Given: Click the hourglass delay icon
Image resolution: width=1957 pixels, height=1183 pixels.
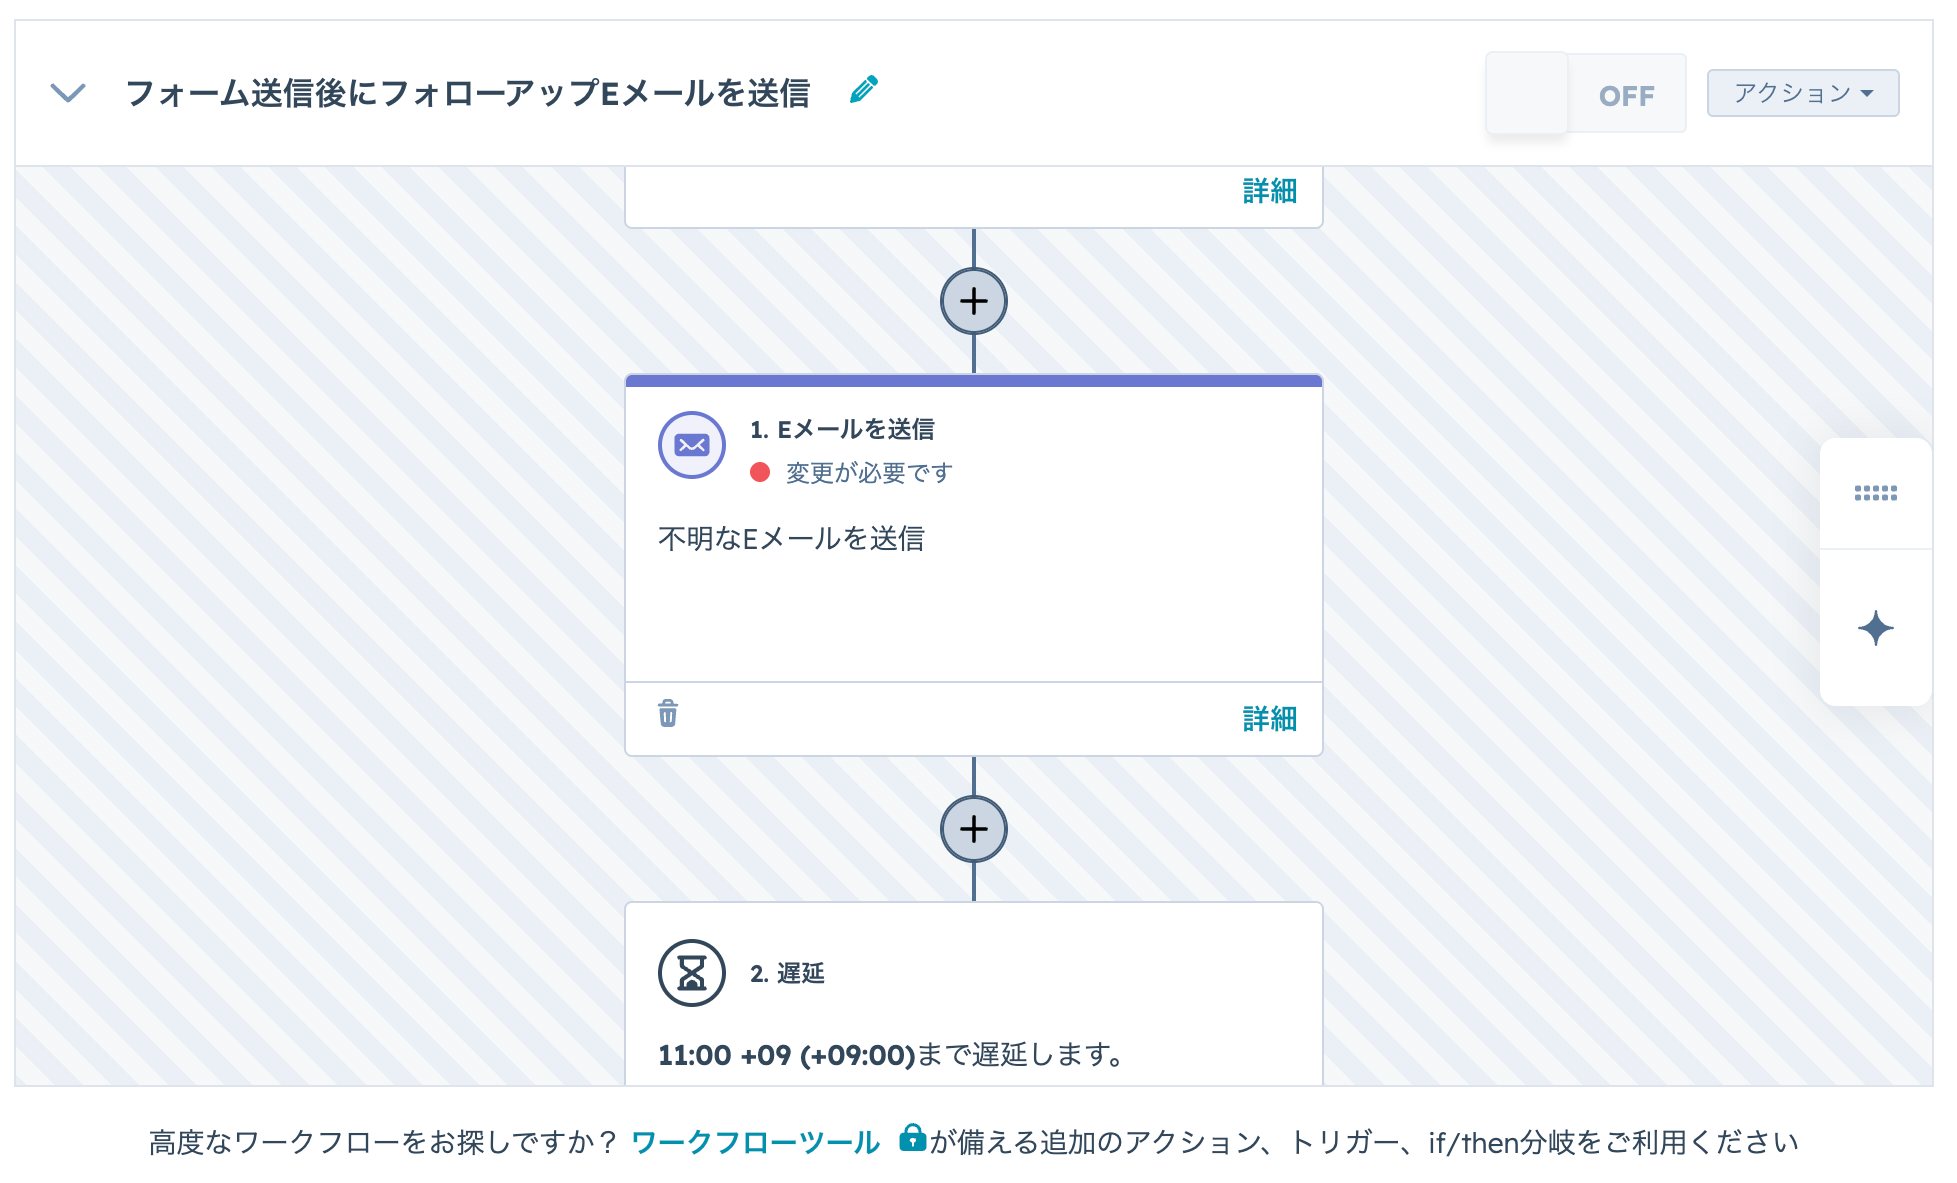Looking at the screenshot, I should pos(692,973).
